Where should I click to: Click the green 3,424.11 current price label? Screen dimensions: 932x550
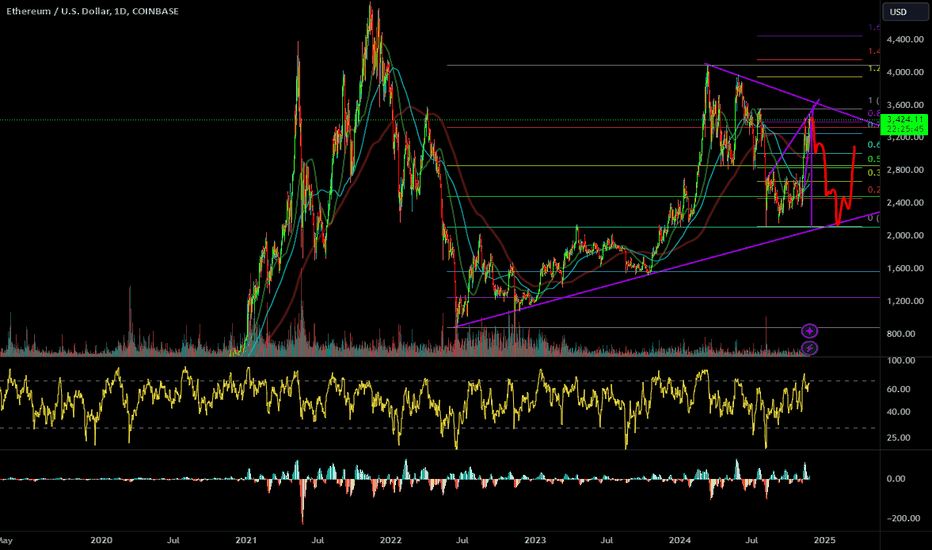904,120
